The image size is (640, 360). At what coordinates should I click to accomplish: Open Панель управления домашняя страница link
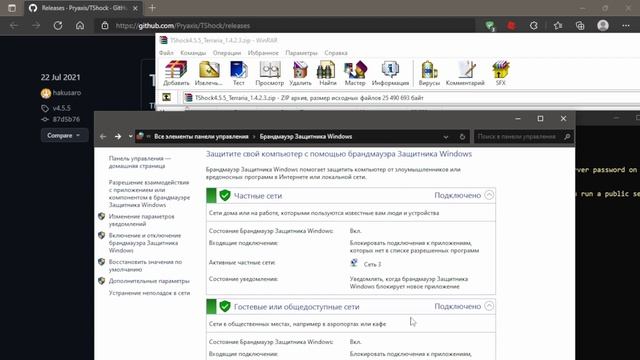[x=140, y=162]
